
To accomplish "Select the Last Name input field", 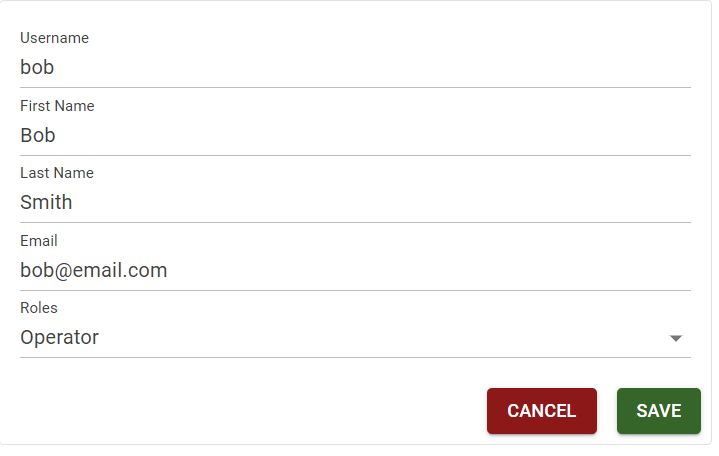I will pyautogui.click(x=355, y=202).
